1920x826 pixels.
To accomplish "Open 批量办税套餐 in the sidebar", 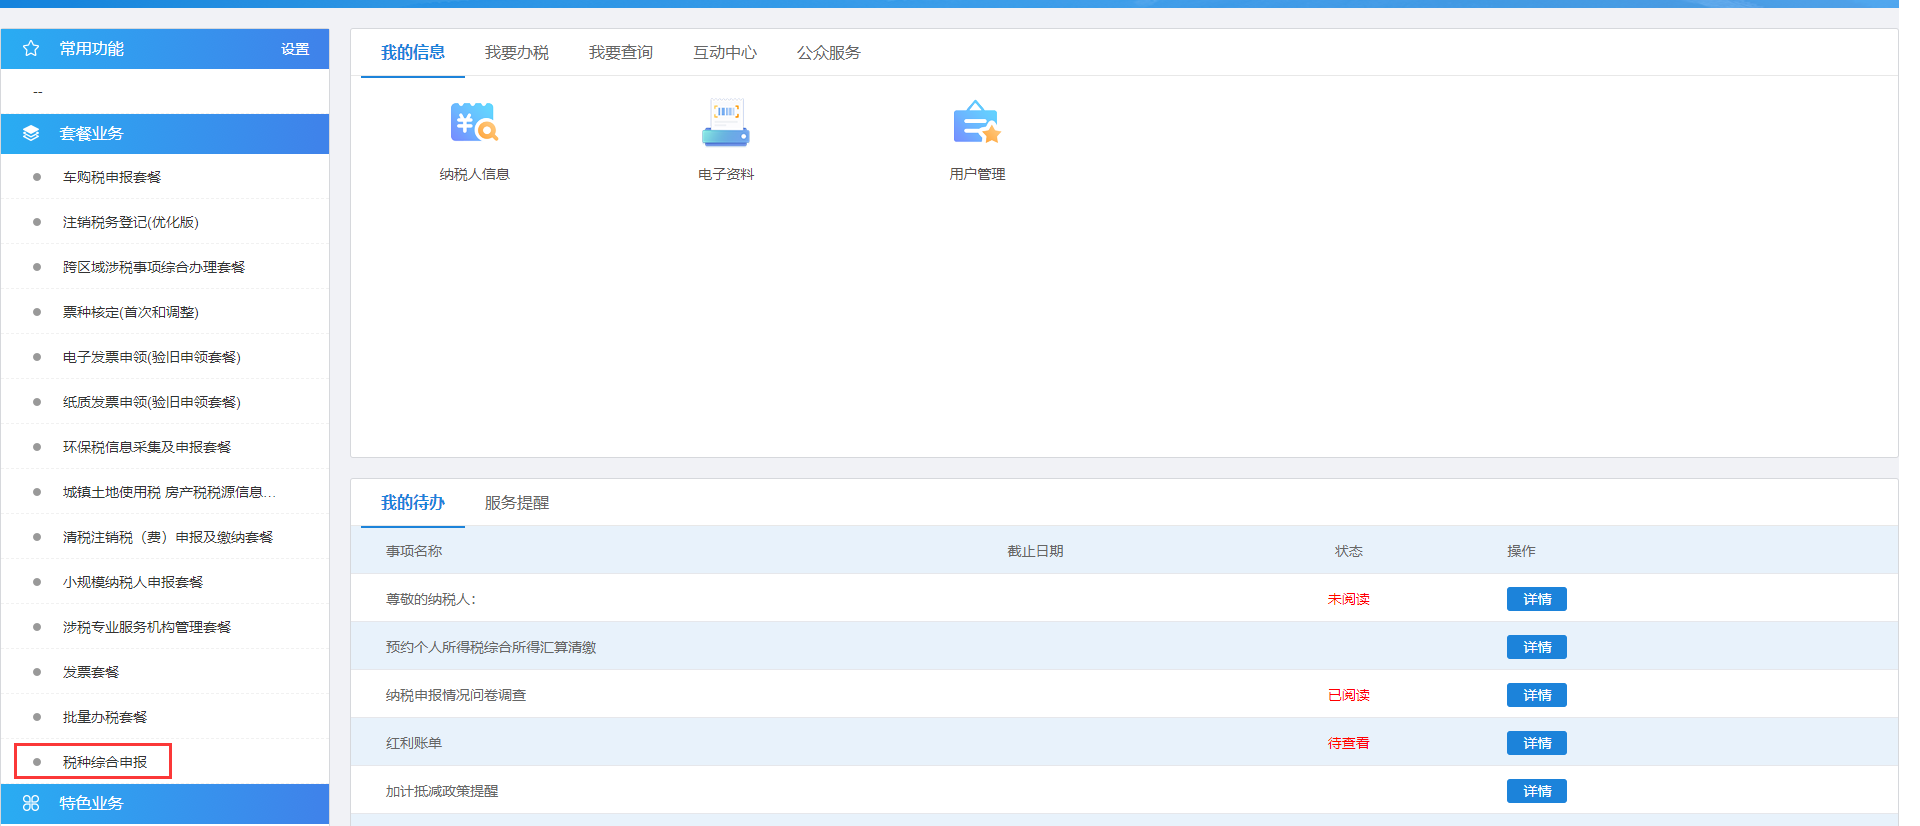I will (105, 717).
